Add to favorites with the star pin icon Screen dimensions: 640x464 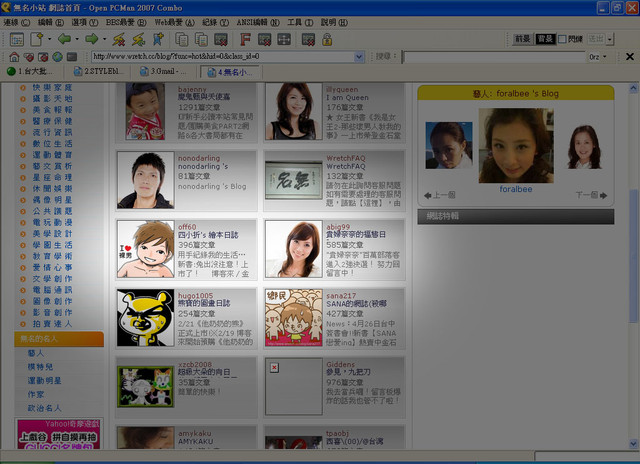(158, 40)
